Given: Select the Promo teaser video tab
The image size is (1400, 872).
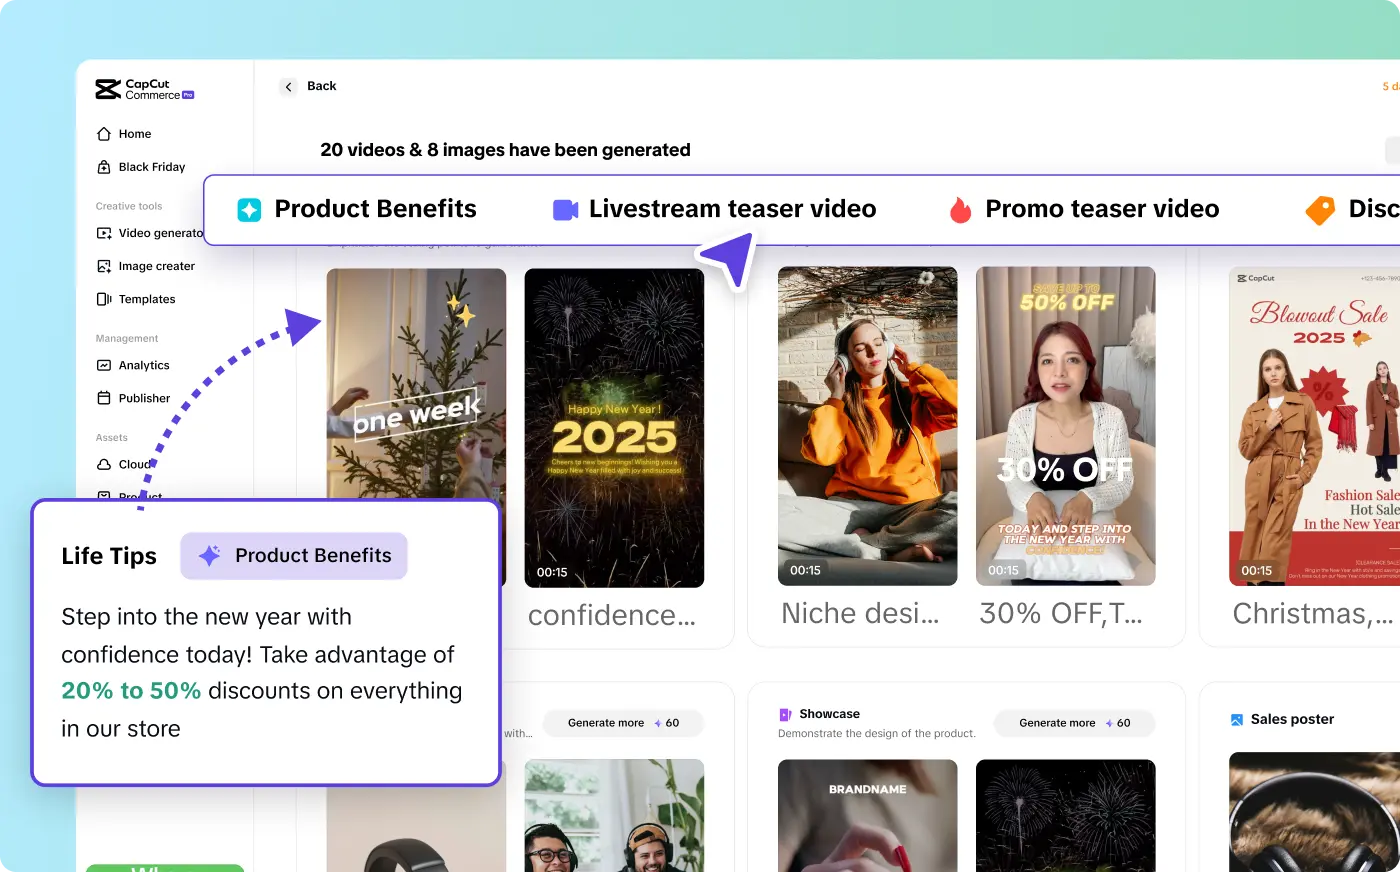Looking at the screenshot, I should pos(1084,209).
